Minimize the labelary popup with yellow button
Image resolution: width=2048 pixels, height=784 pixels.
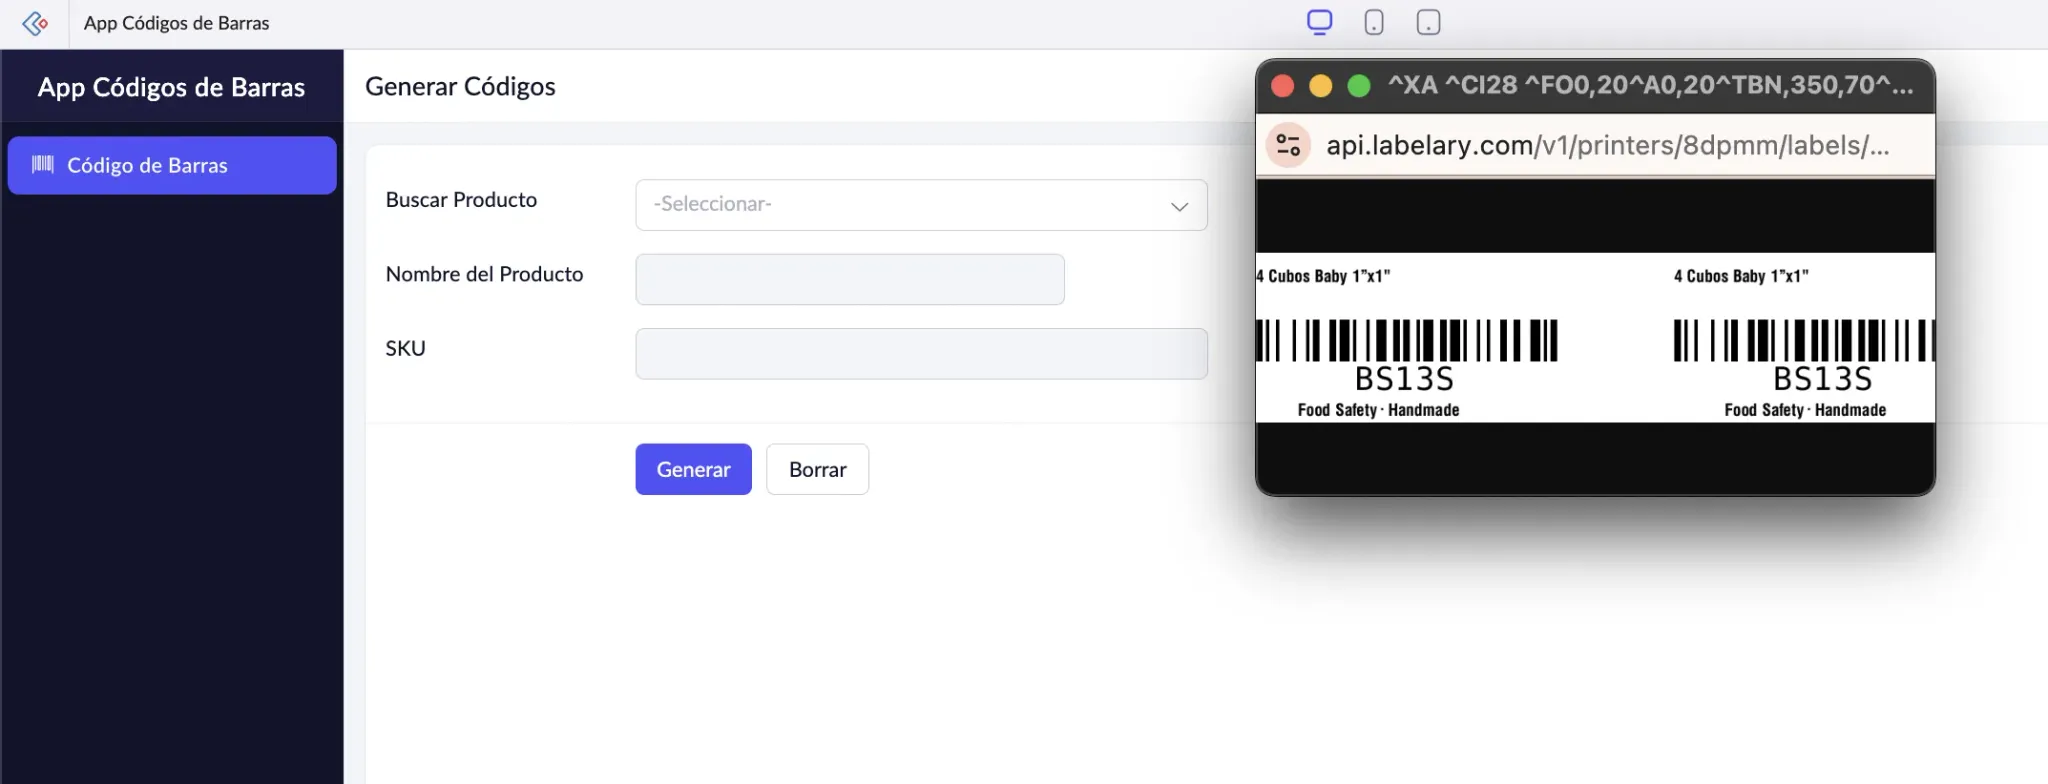1320,86
